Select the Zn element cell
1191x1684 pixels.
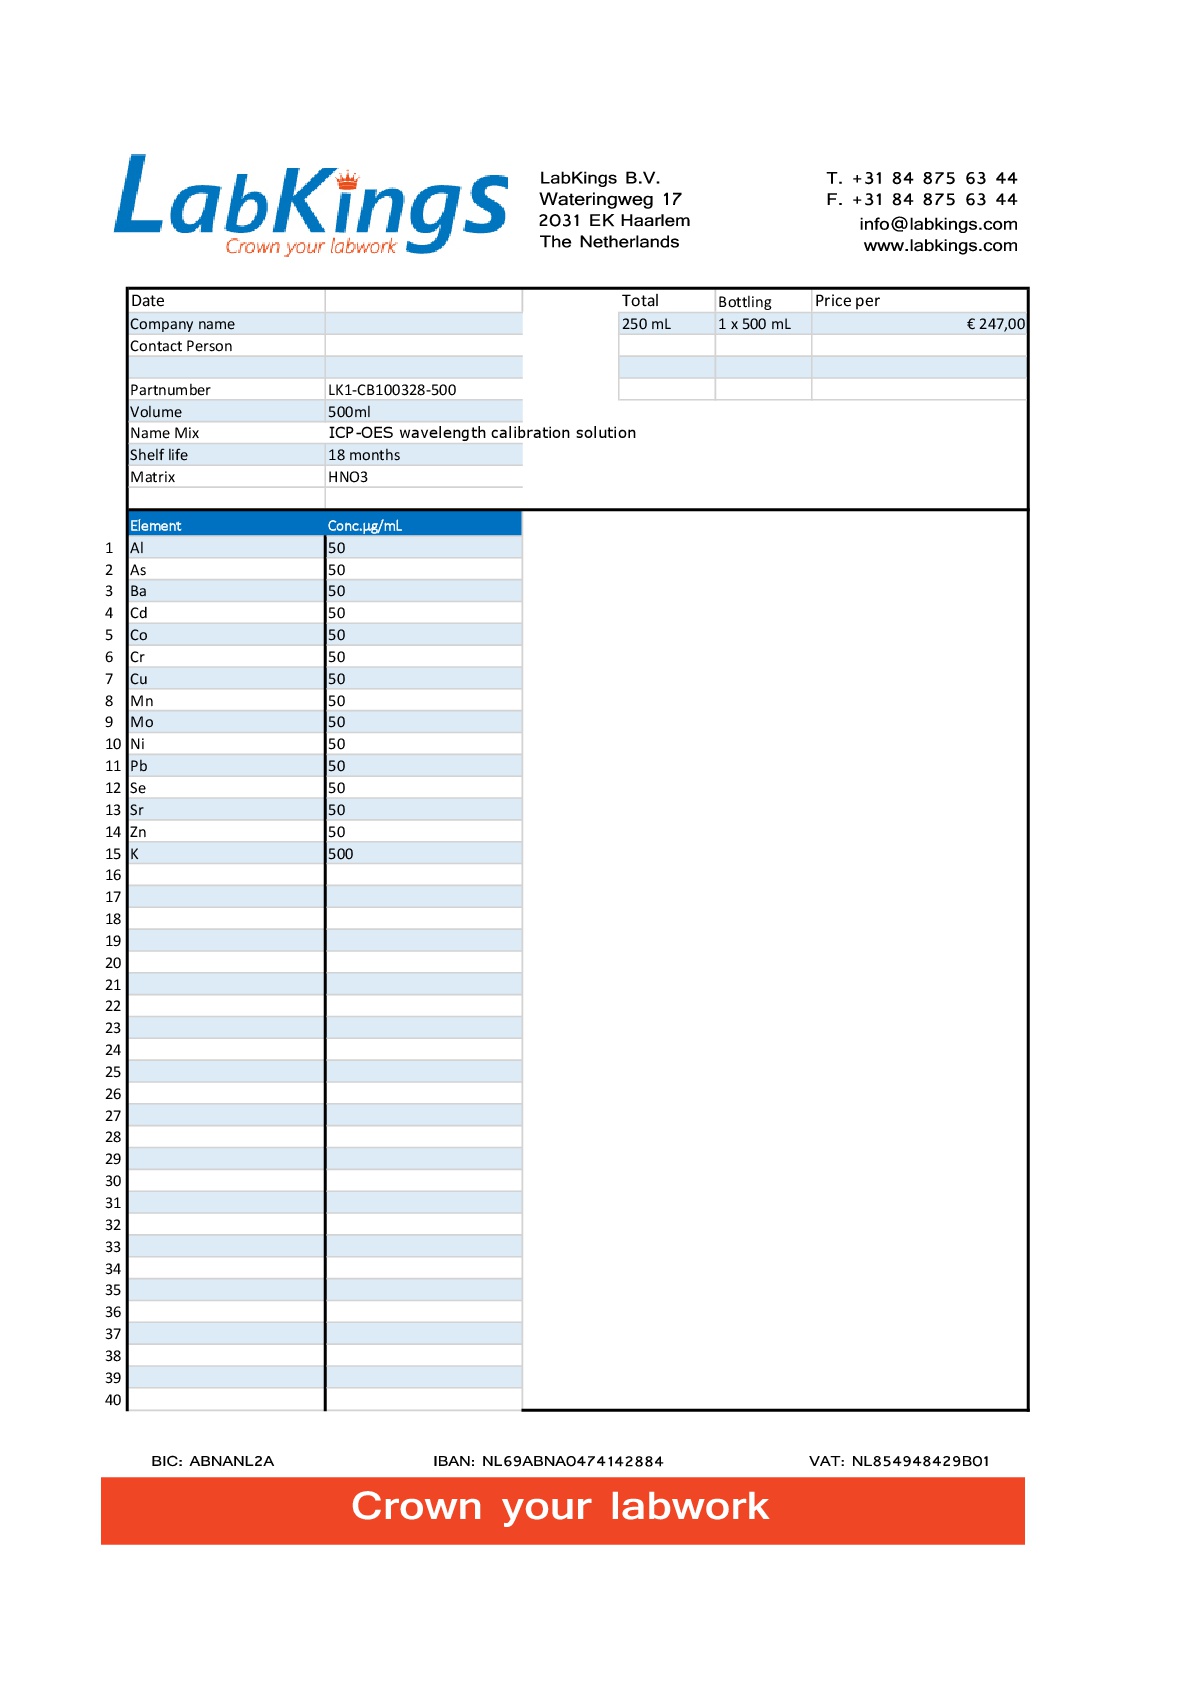pos(226,832)
